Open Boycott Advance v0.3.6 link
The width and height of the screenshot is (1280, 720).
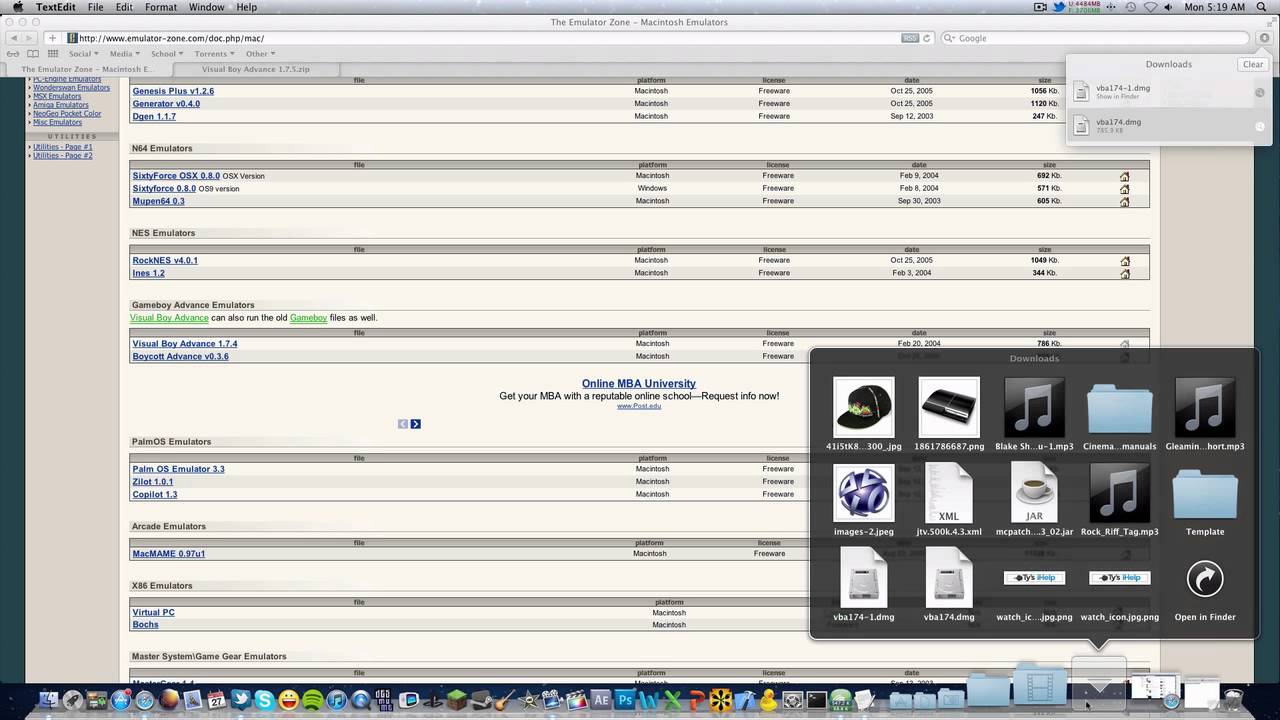[180, 357]
